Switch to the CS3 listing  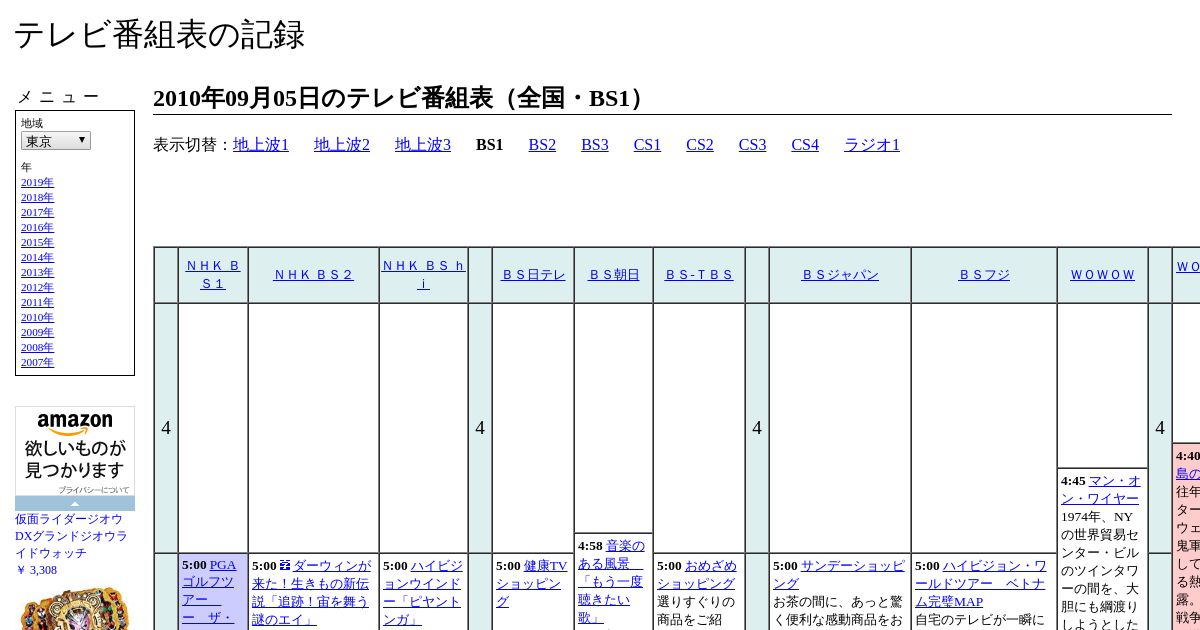pyautogui.click(x=752, y=145)
